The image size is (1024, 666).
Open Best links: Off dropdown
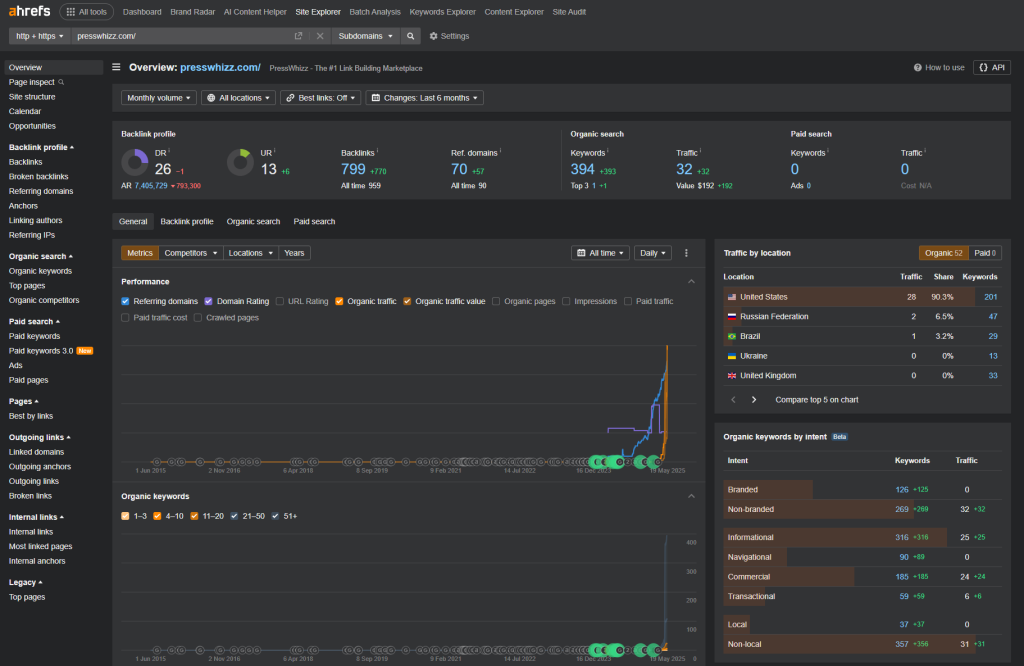(321, 98)
